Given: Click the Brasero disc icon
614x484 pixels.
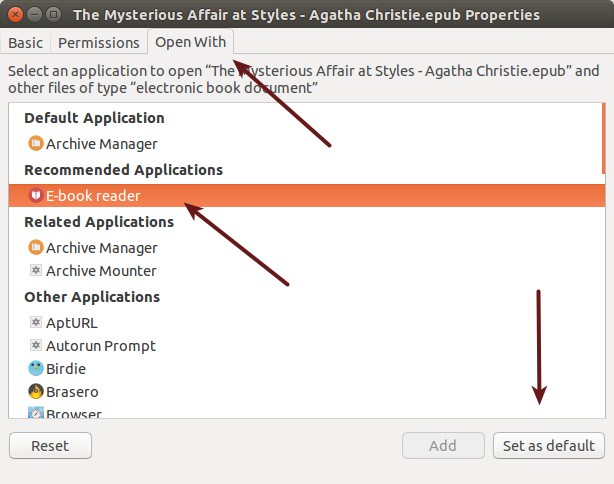Looking at the screenshot, I should (x=36, y=391).
